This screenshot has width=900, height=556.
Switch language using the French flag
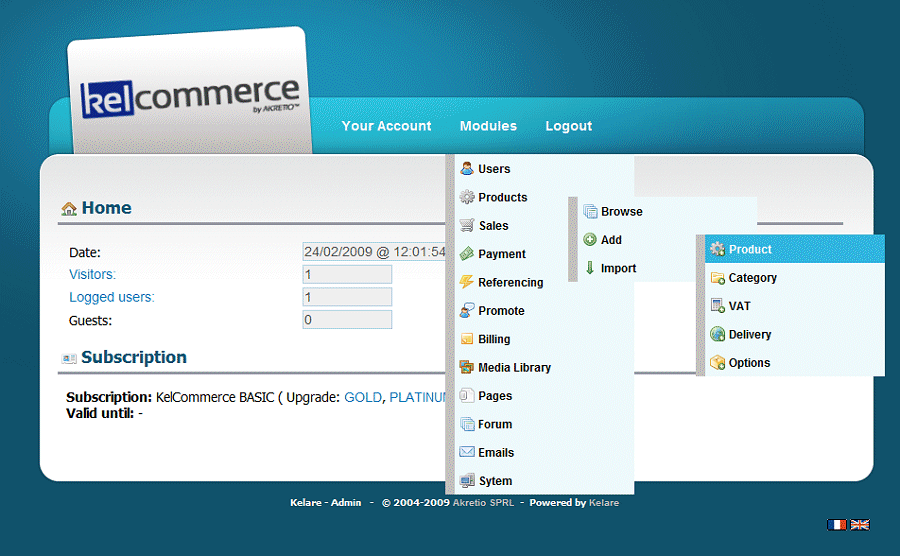point(836,524)
